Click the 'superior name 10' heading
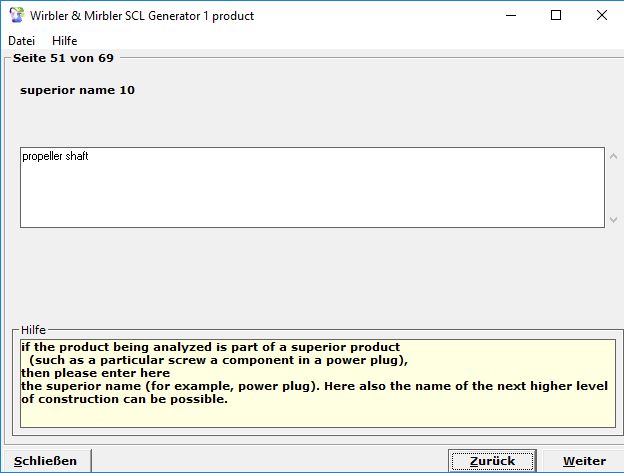The image size is (624, 473). (x=77, y=91)
